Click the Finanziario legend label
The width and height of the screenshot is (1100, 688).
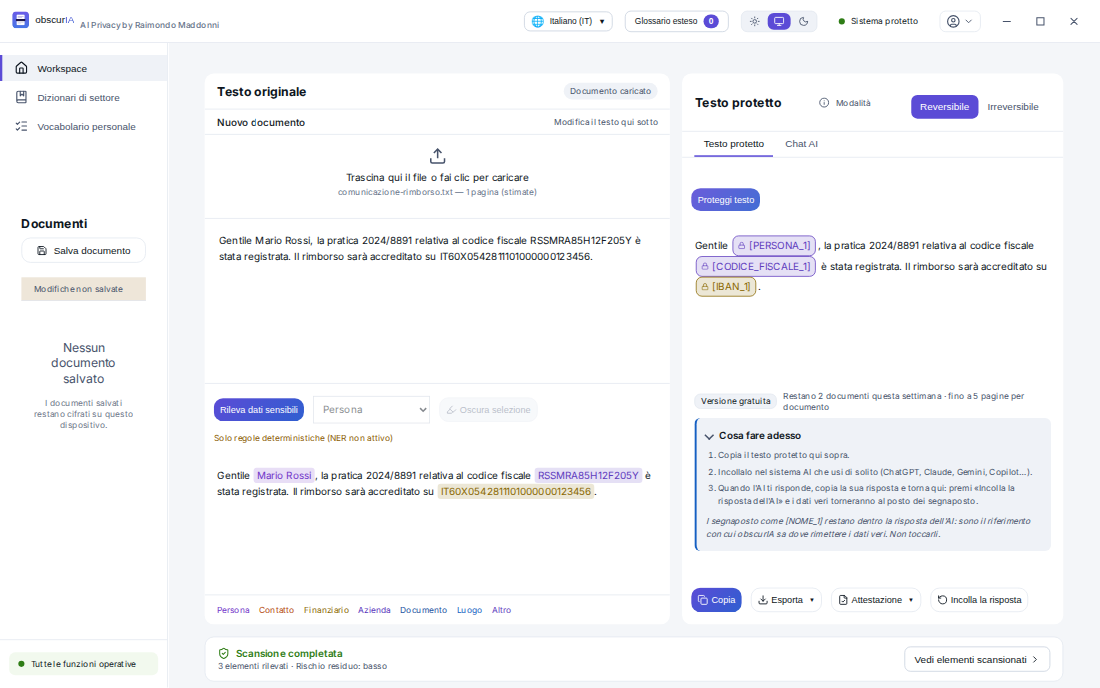coord(326,610)
